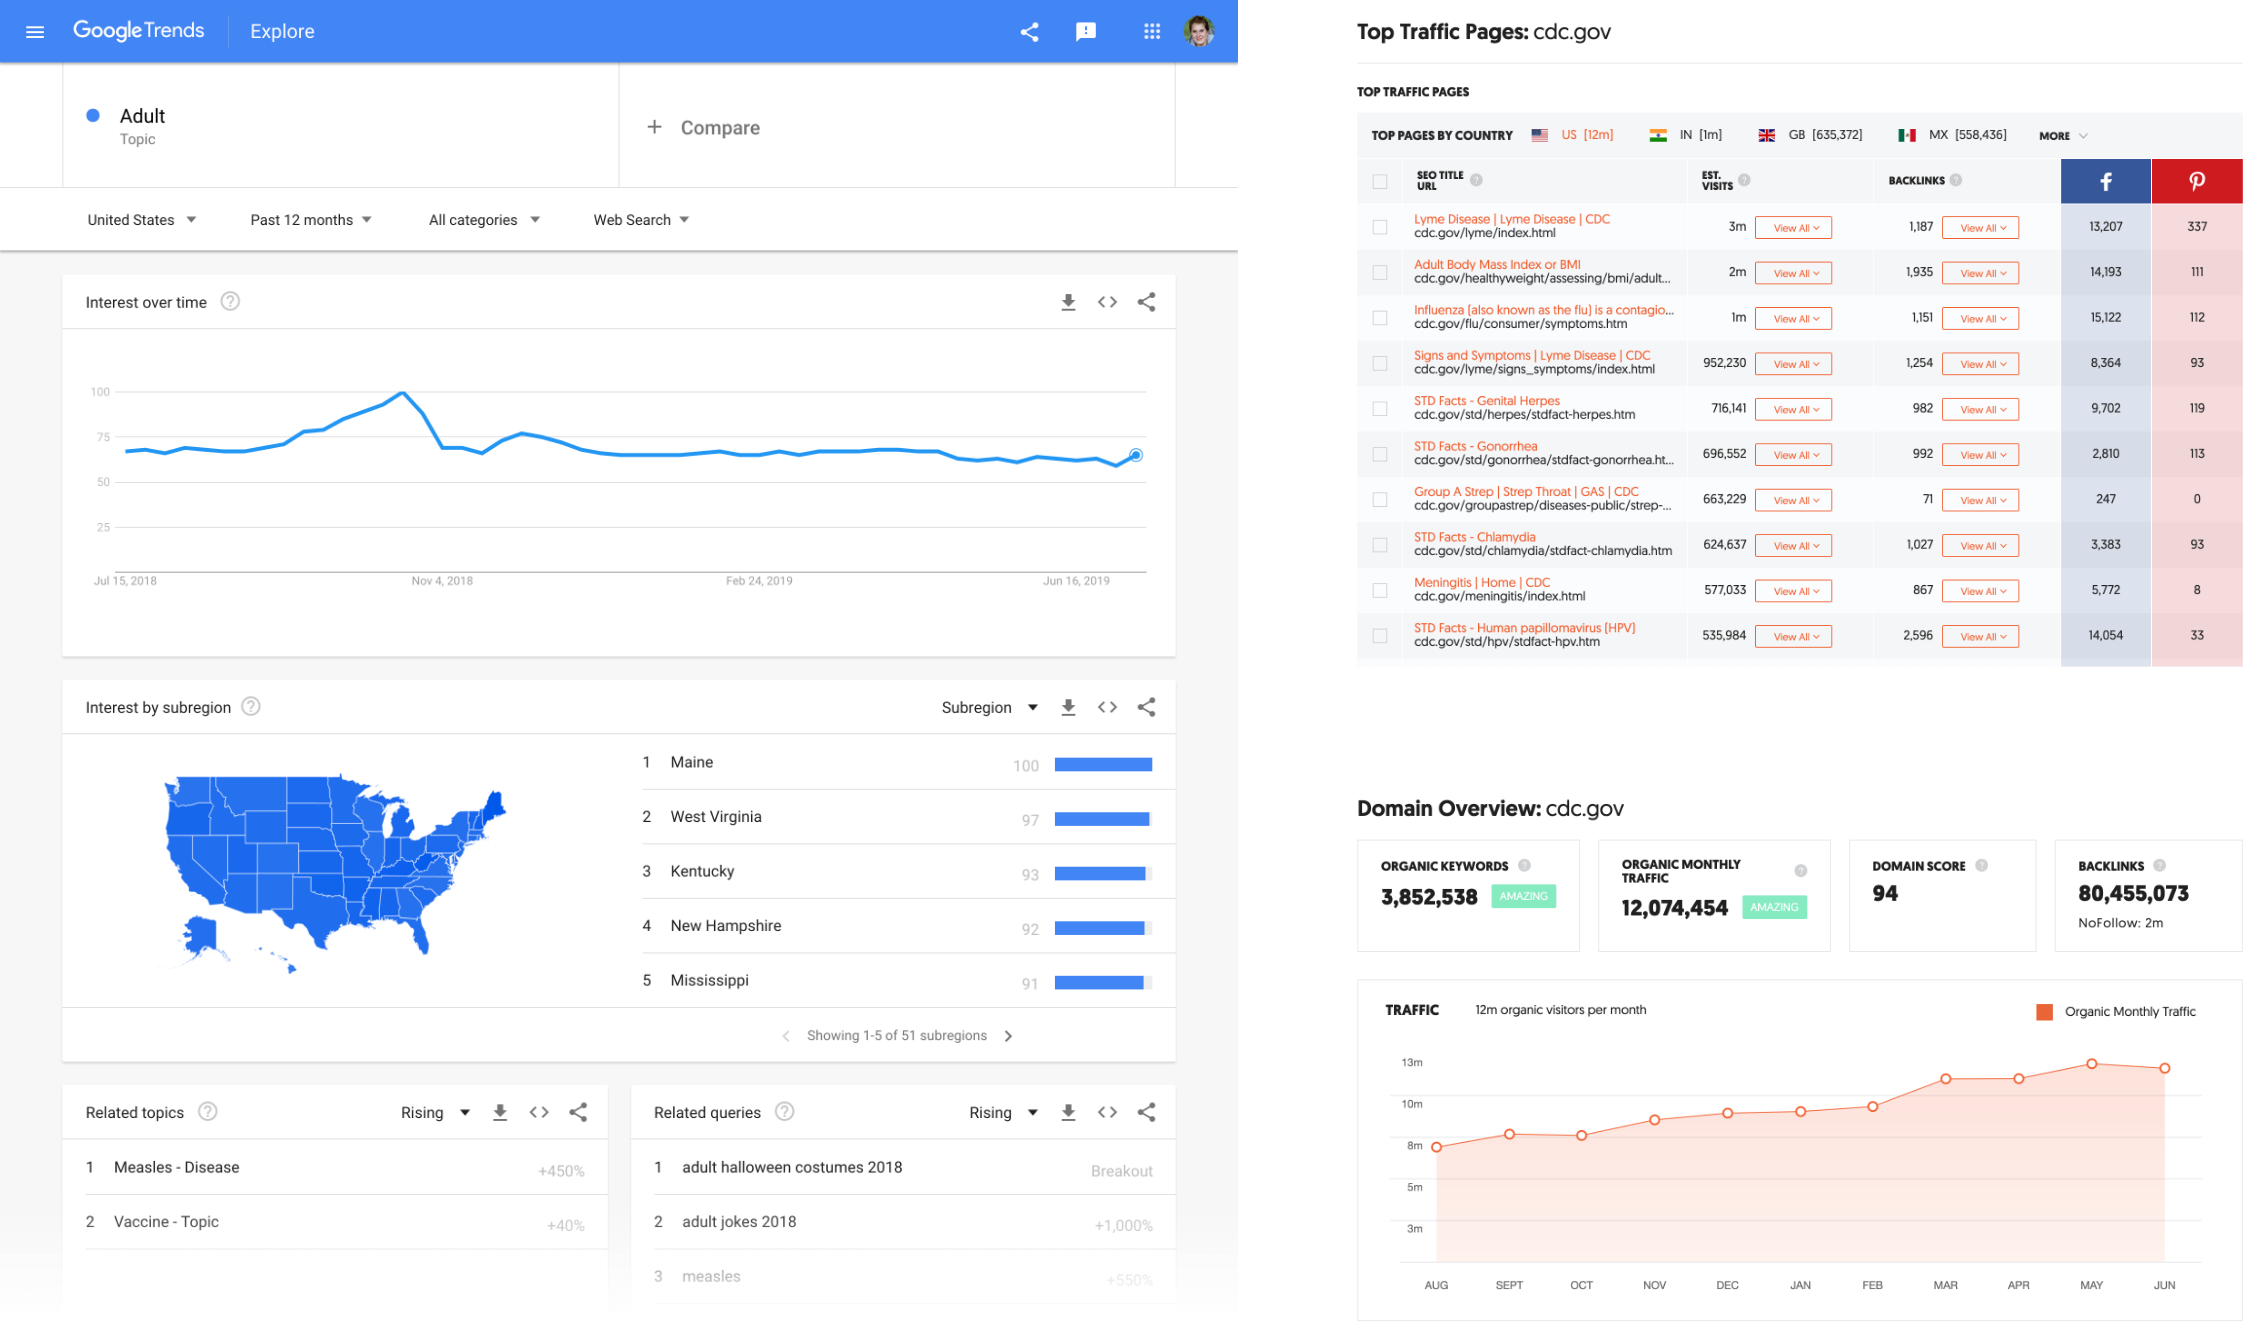Expand backlinks View All for Meningitis row

pos(1980,591)
